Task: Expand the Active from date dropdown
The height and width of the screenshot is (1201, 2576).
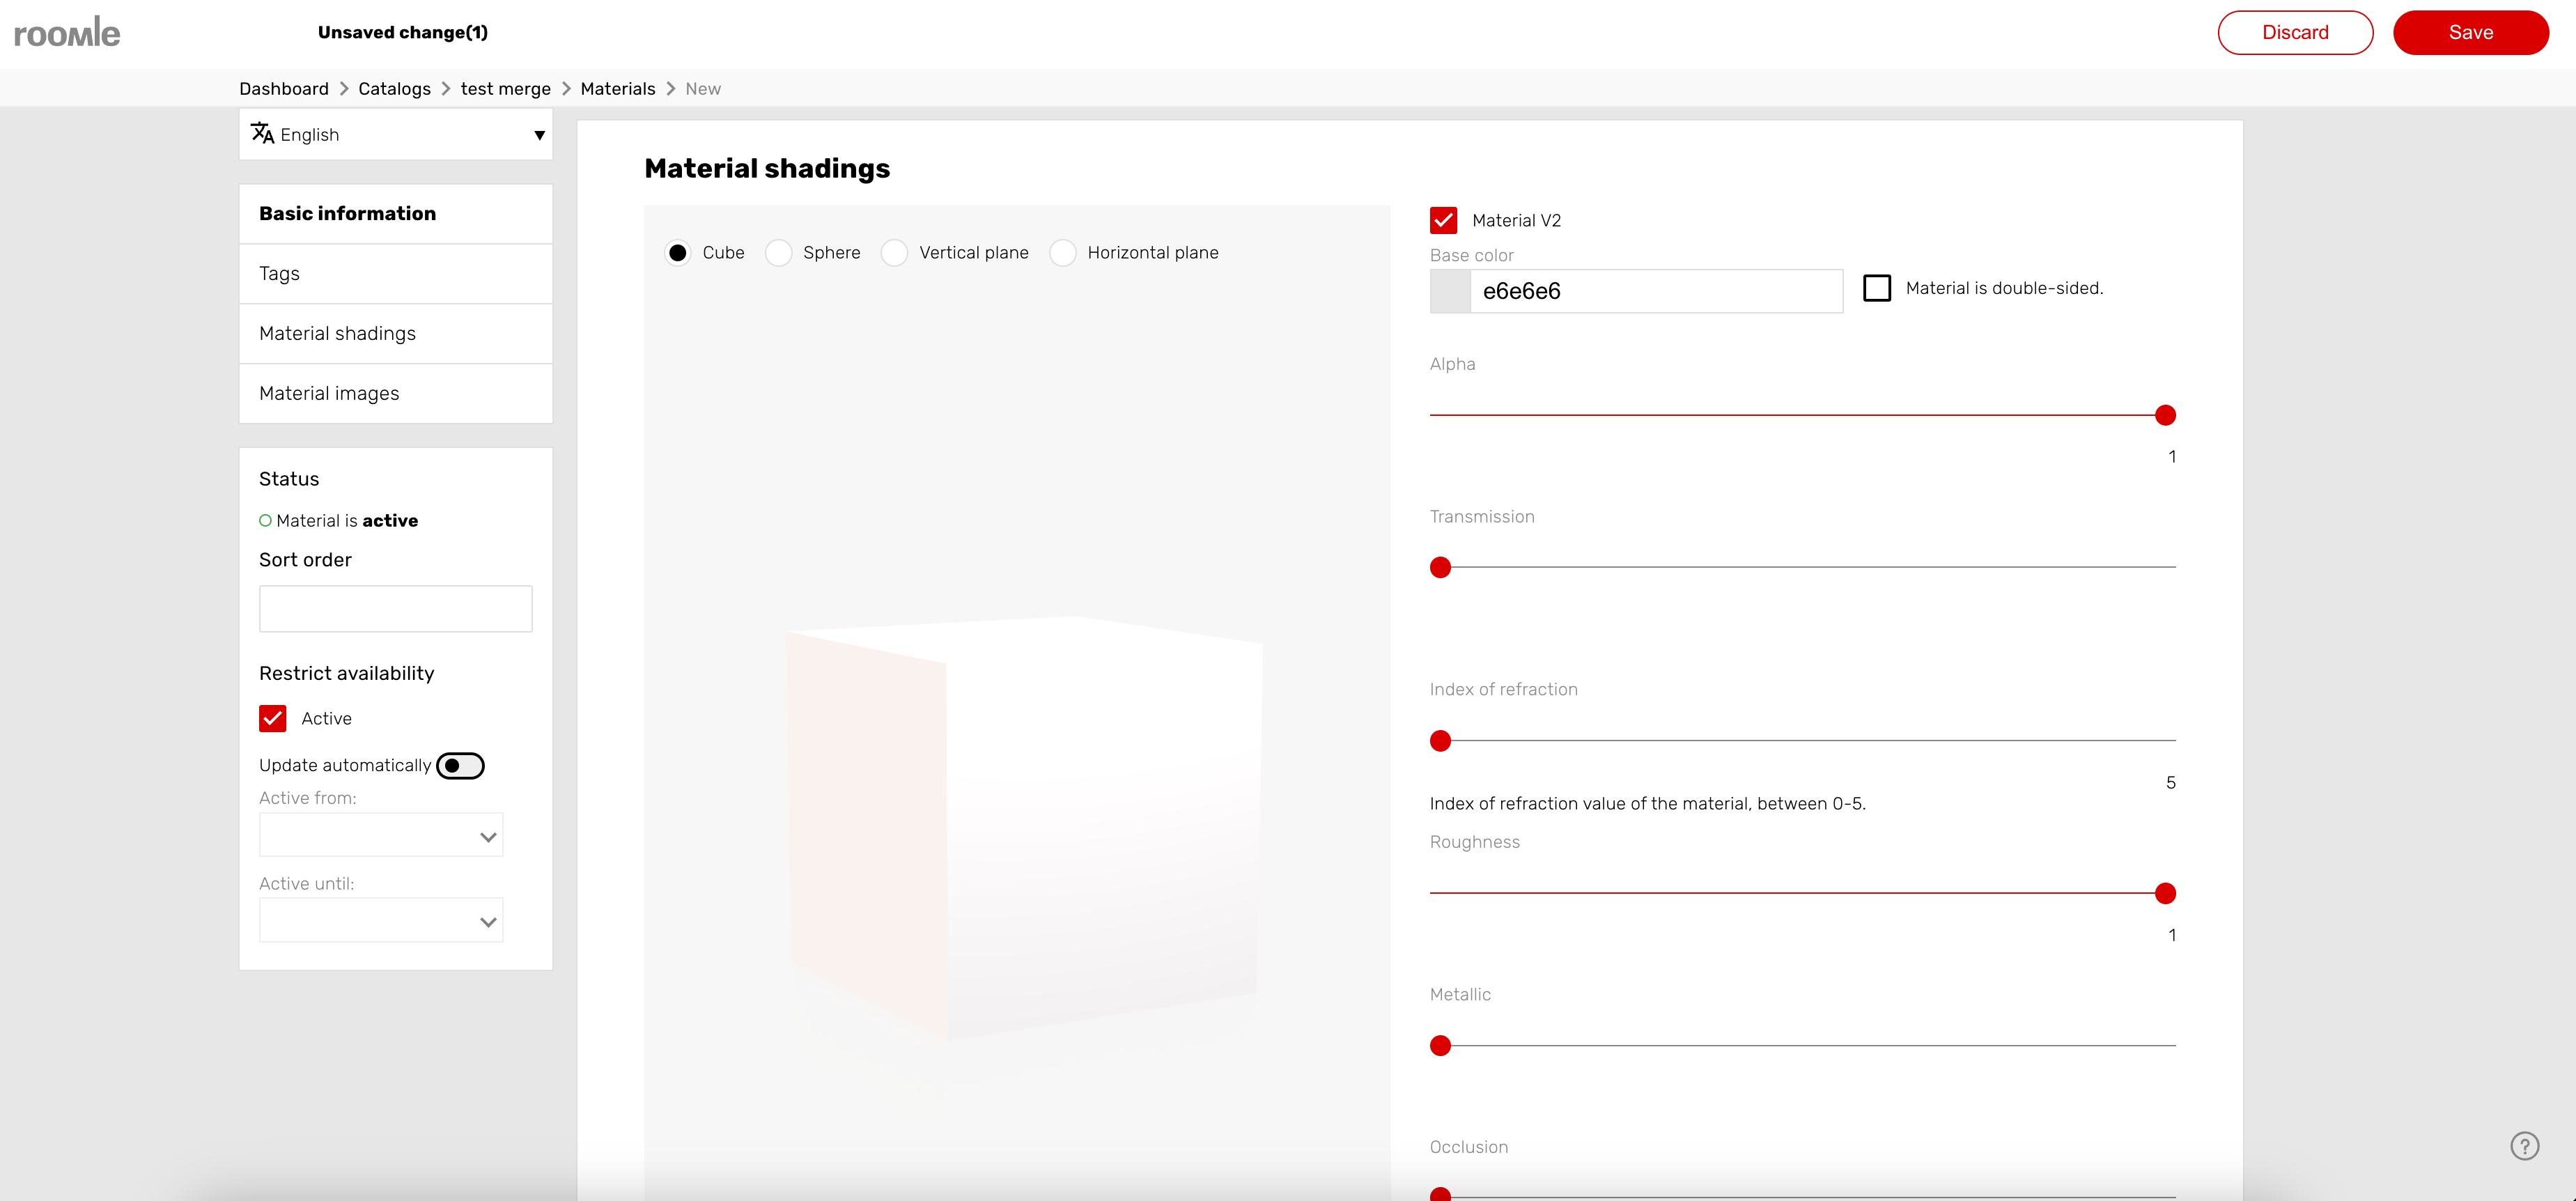Action: point(381,836)
